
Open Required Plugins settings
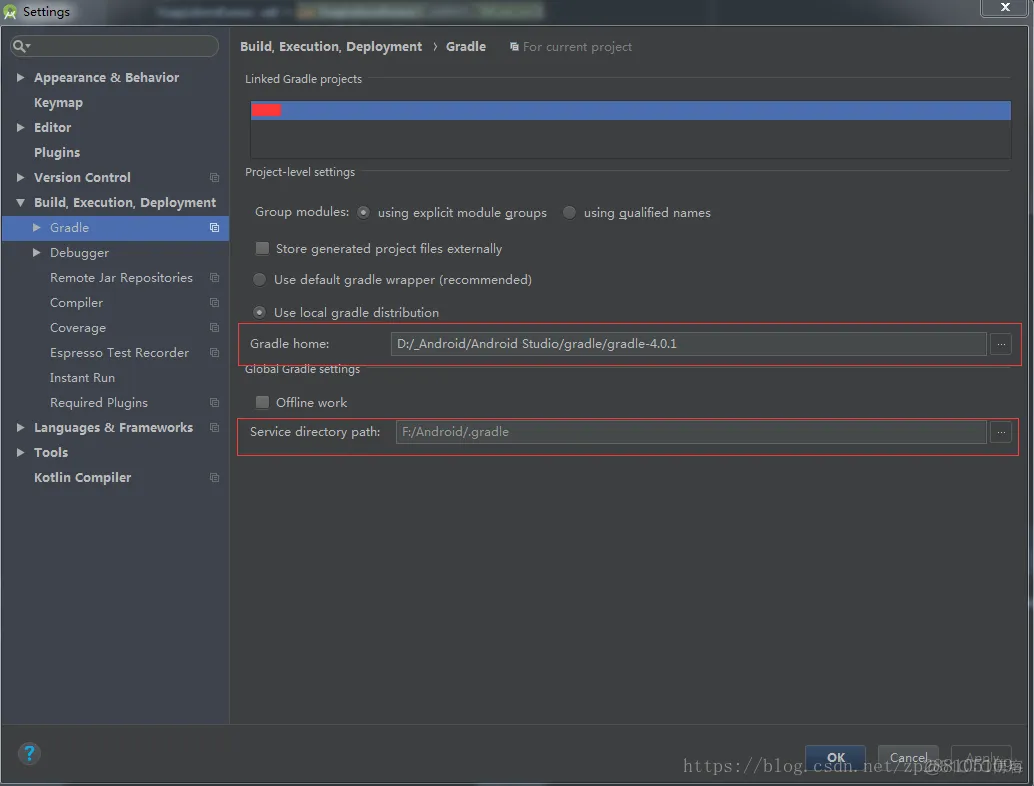99,403
